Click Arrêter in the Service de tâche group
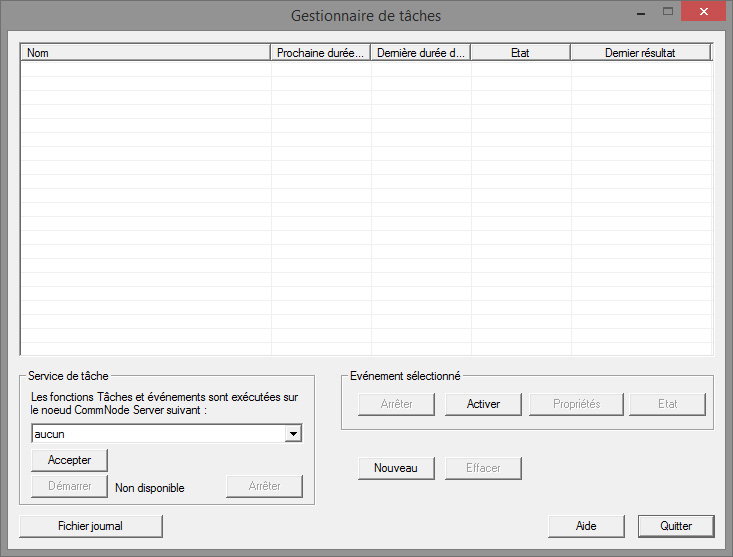 (x=264, y=487)
